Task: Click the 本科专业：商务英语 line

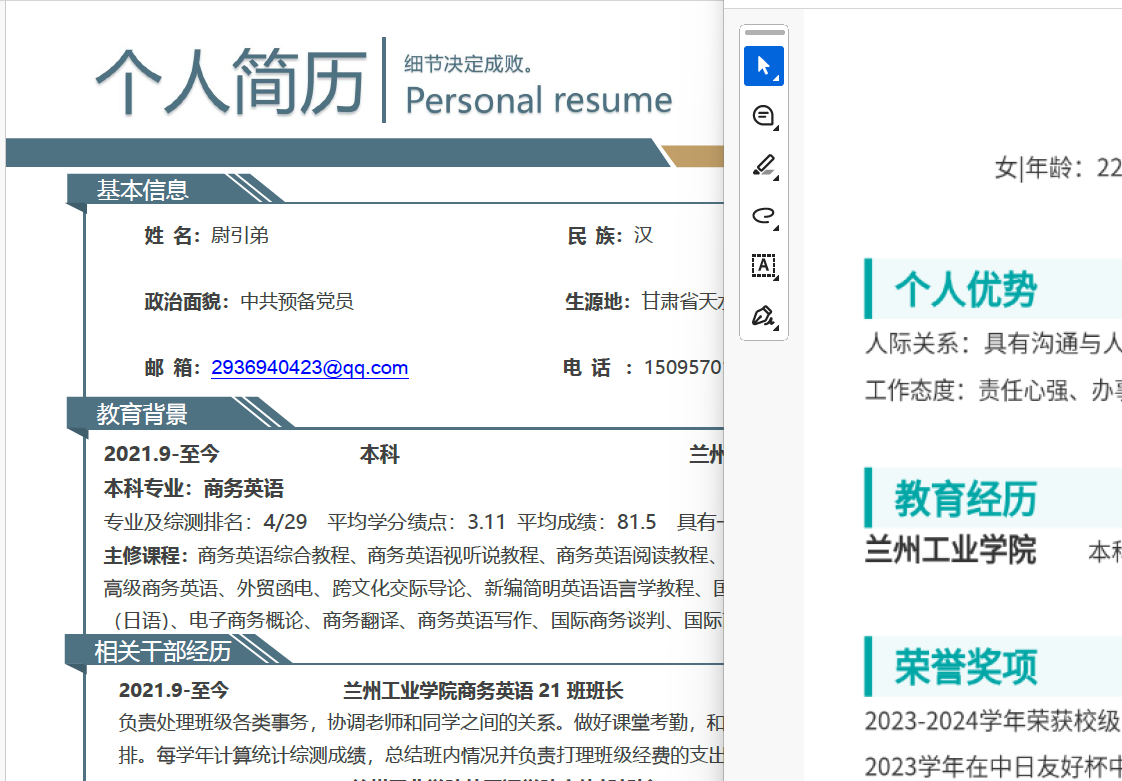Action: tap(194, 489)
